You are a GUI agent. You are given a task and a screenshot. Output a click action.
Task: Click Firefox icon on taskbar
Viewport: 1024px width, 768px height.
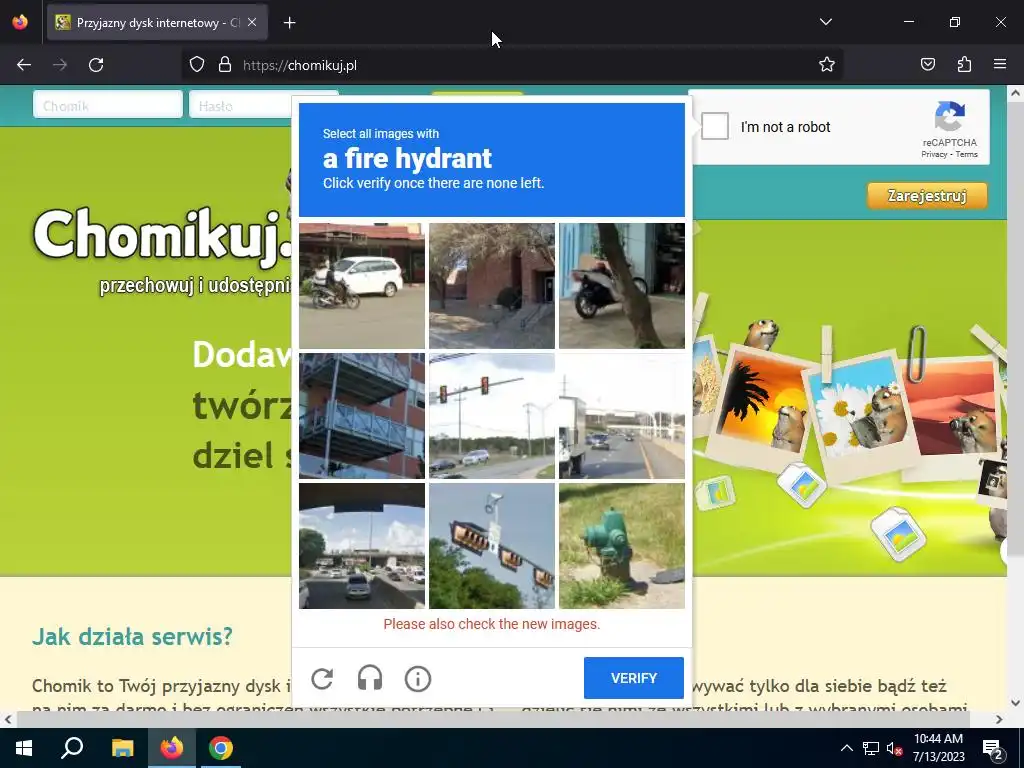click(x=172, y=748)
